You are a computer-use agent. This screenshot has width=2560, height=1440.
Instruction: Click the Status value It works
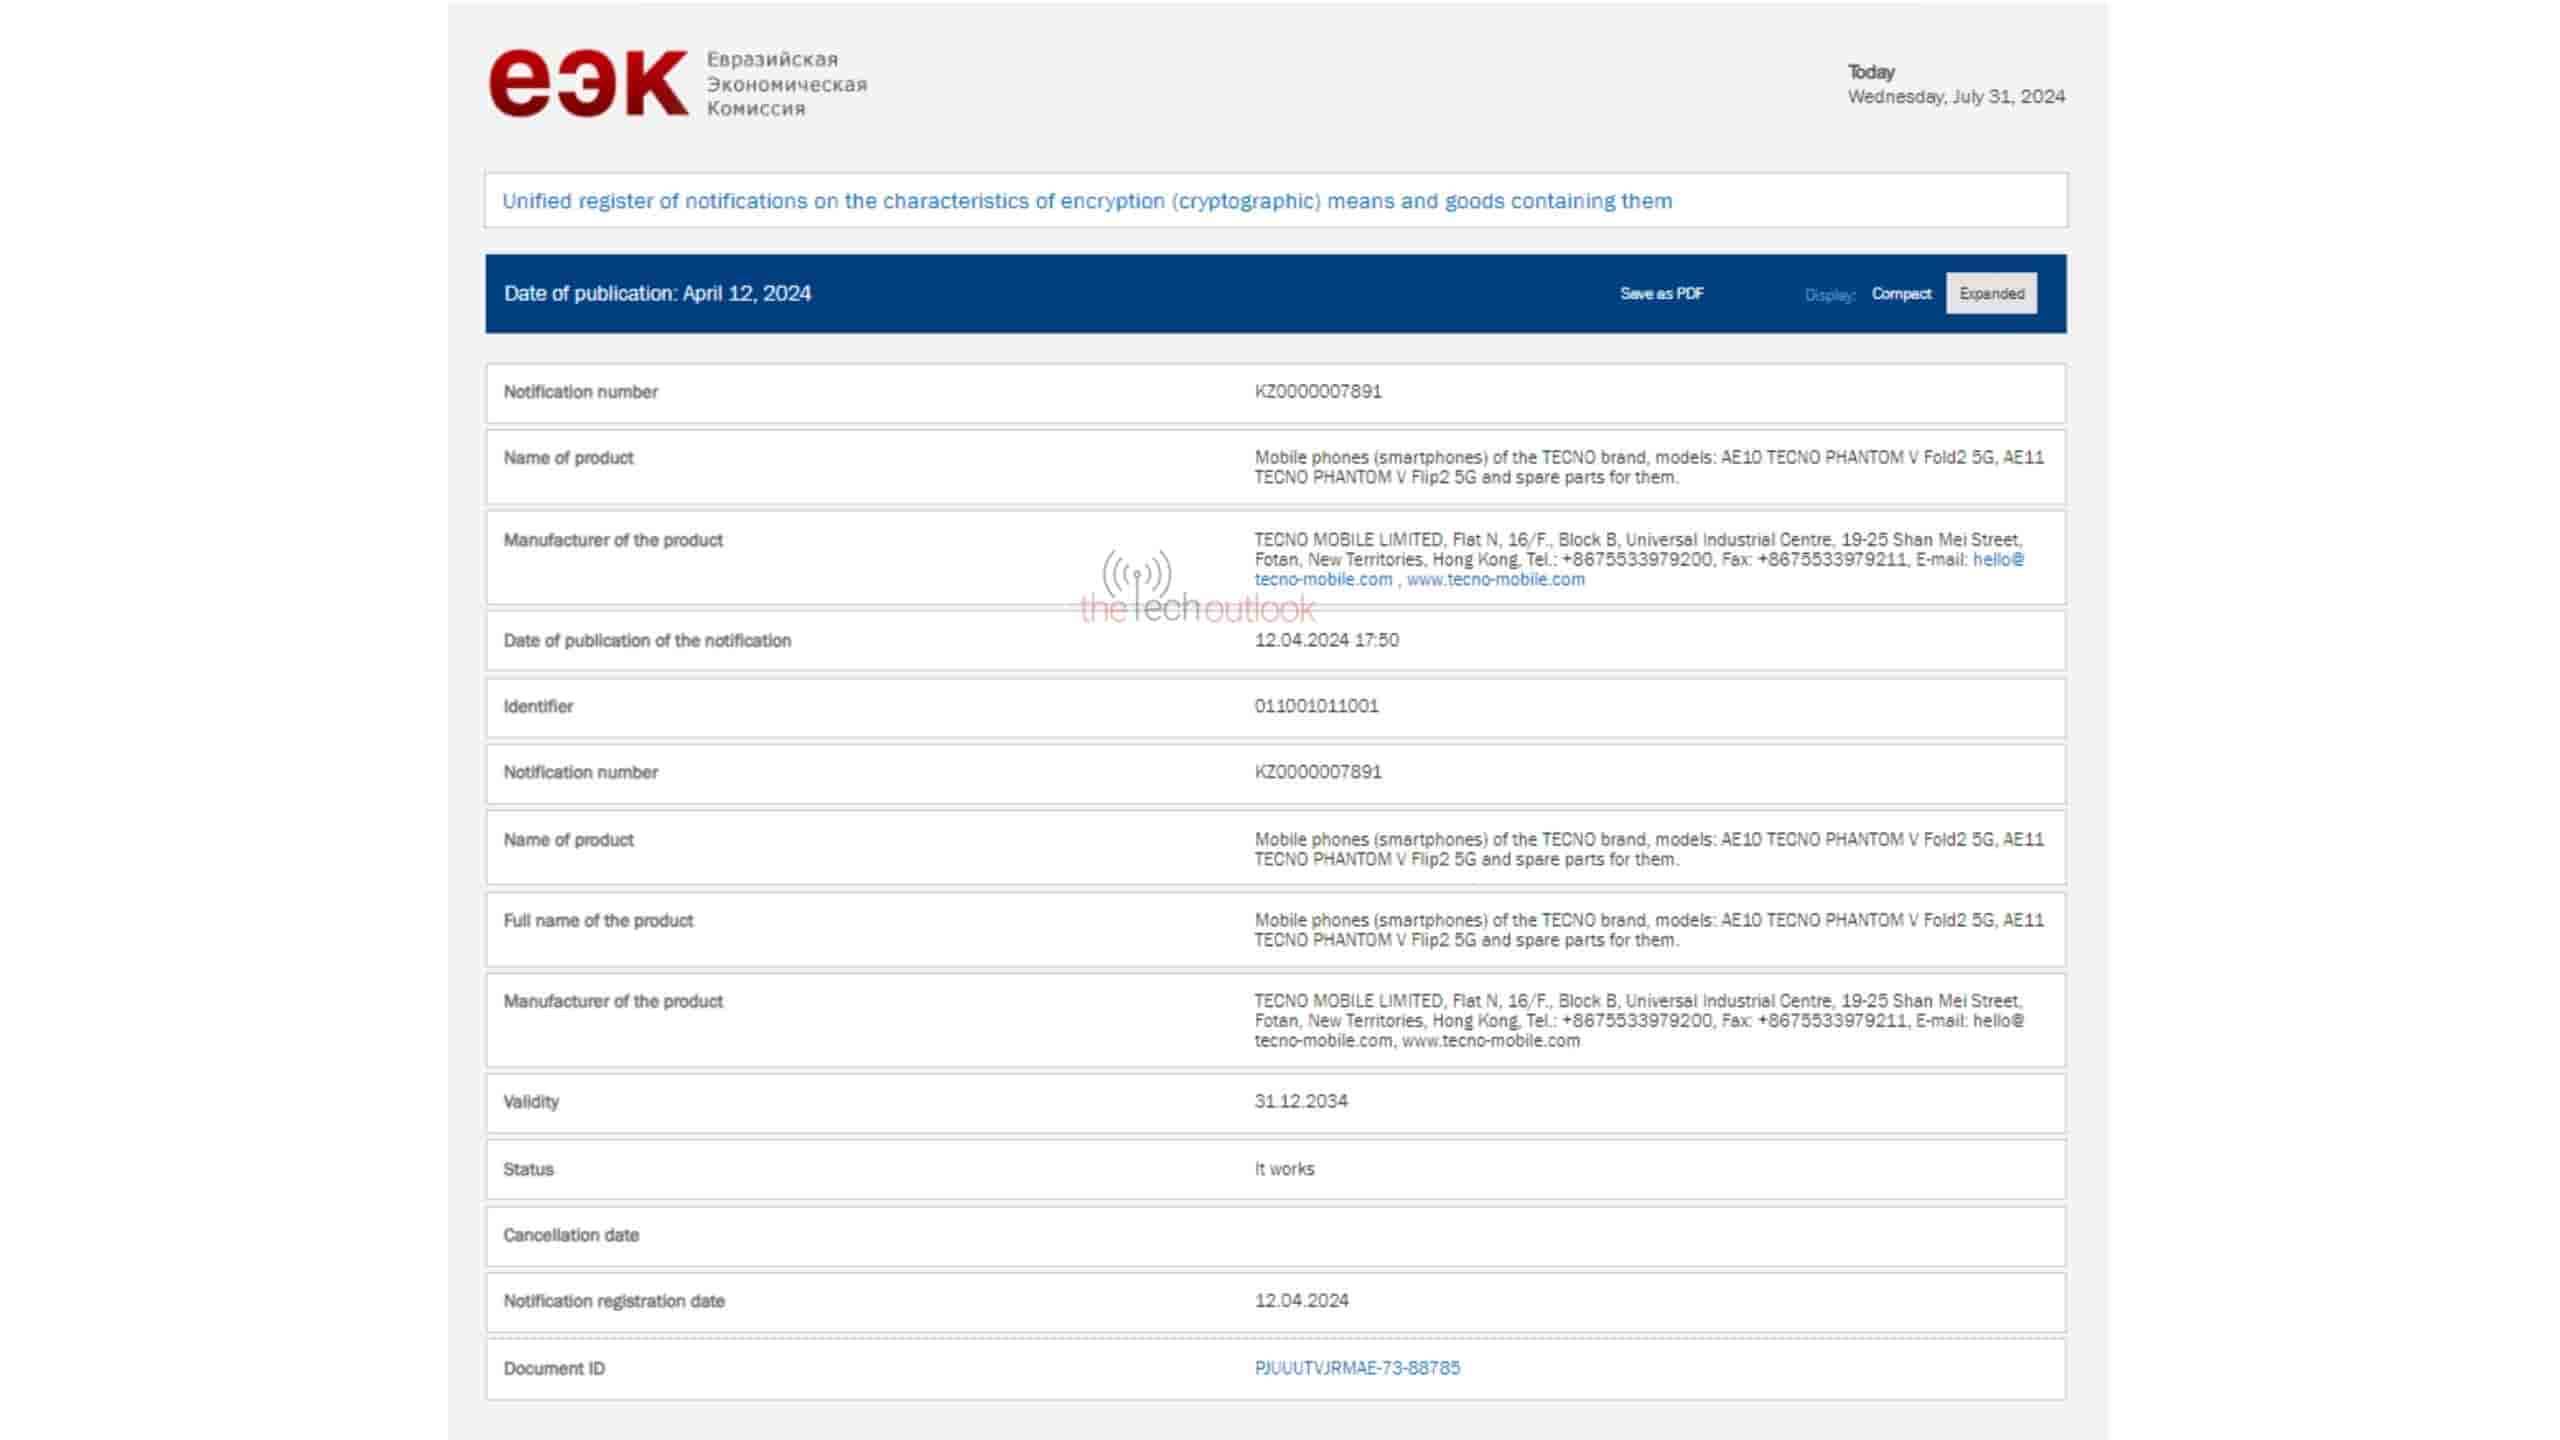(1284, 1169)
